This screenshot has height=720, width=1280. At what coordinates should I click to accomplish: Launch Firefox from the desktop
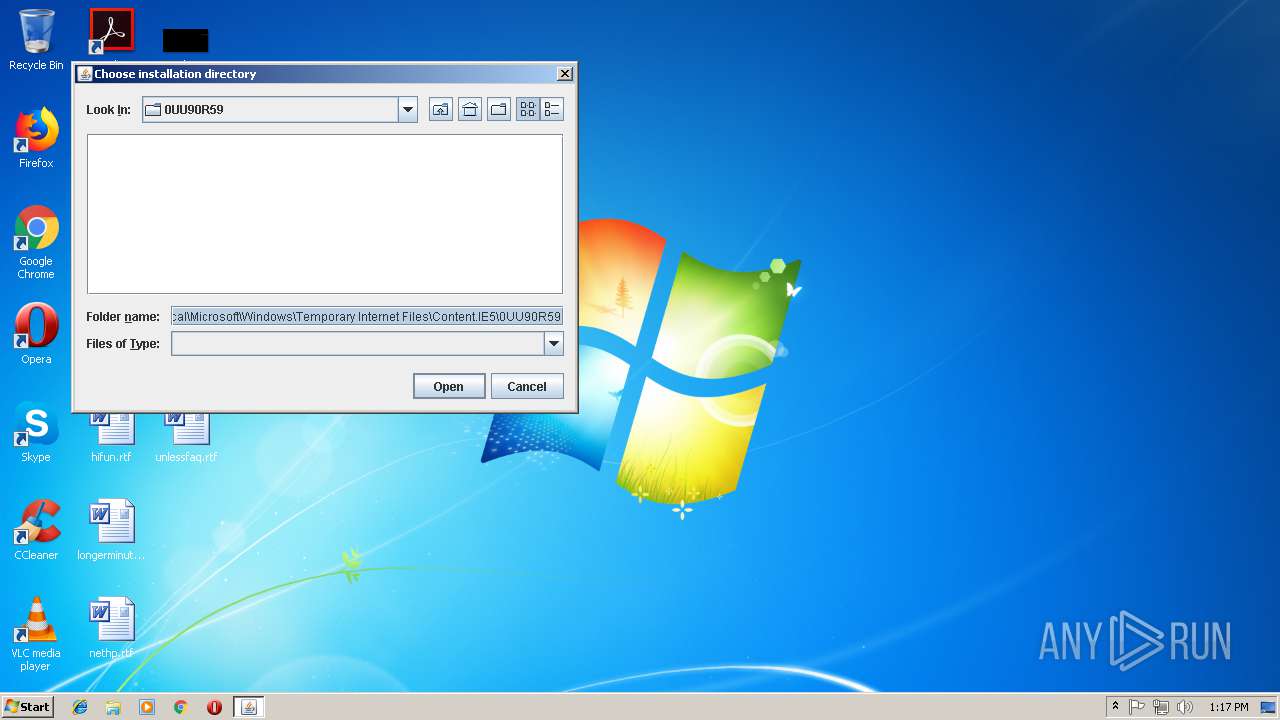(36, 138)
